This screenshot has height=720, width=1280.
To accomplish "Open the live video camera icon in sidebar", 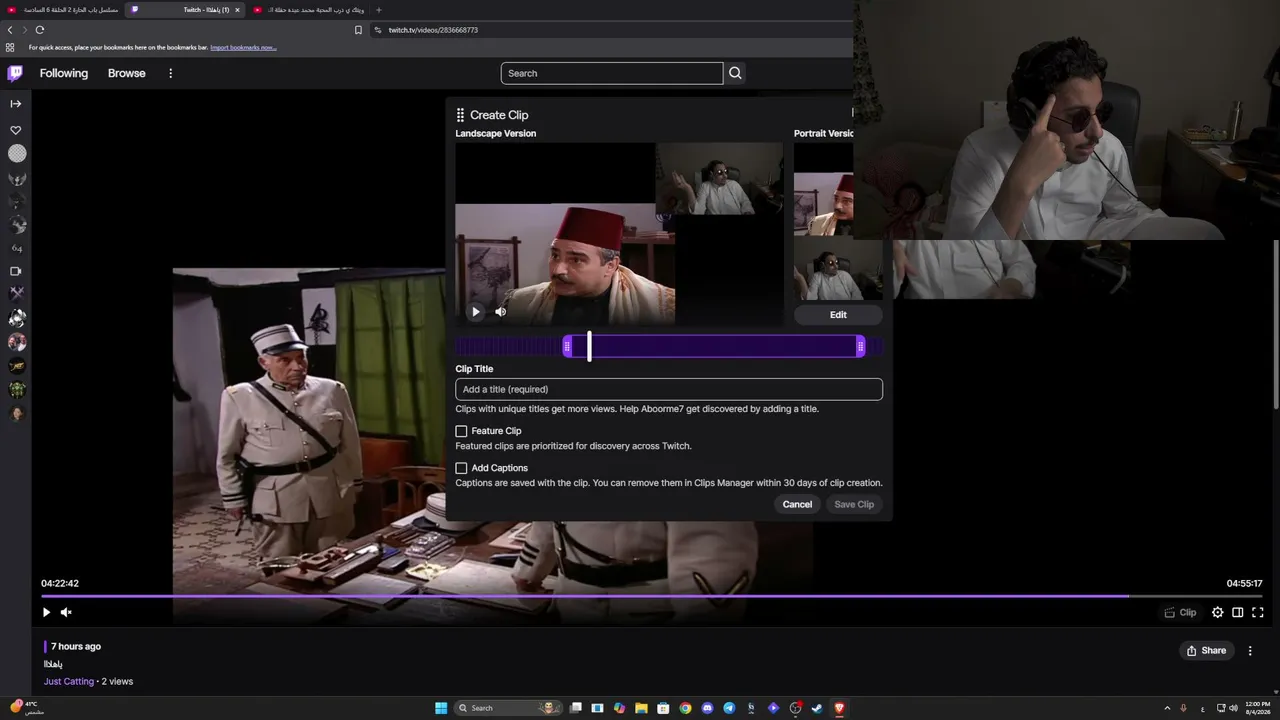I will pos(16,271).
